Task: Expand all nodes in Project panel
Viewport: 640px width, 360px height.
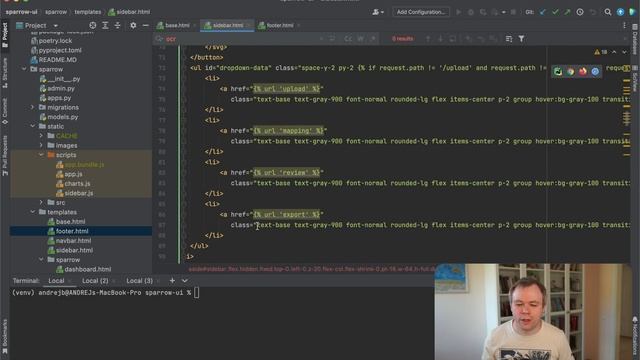Action: [x=105, y=25]
